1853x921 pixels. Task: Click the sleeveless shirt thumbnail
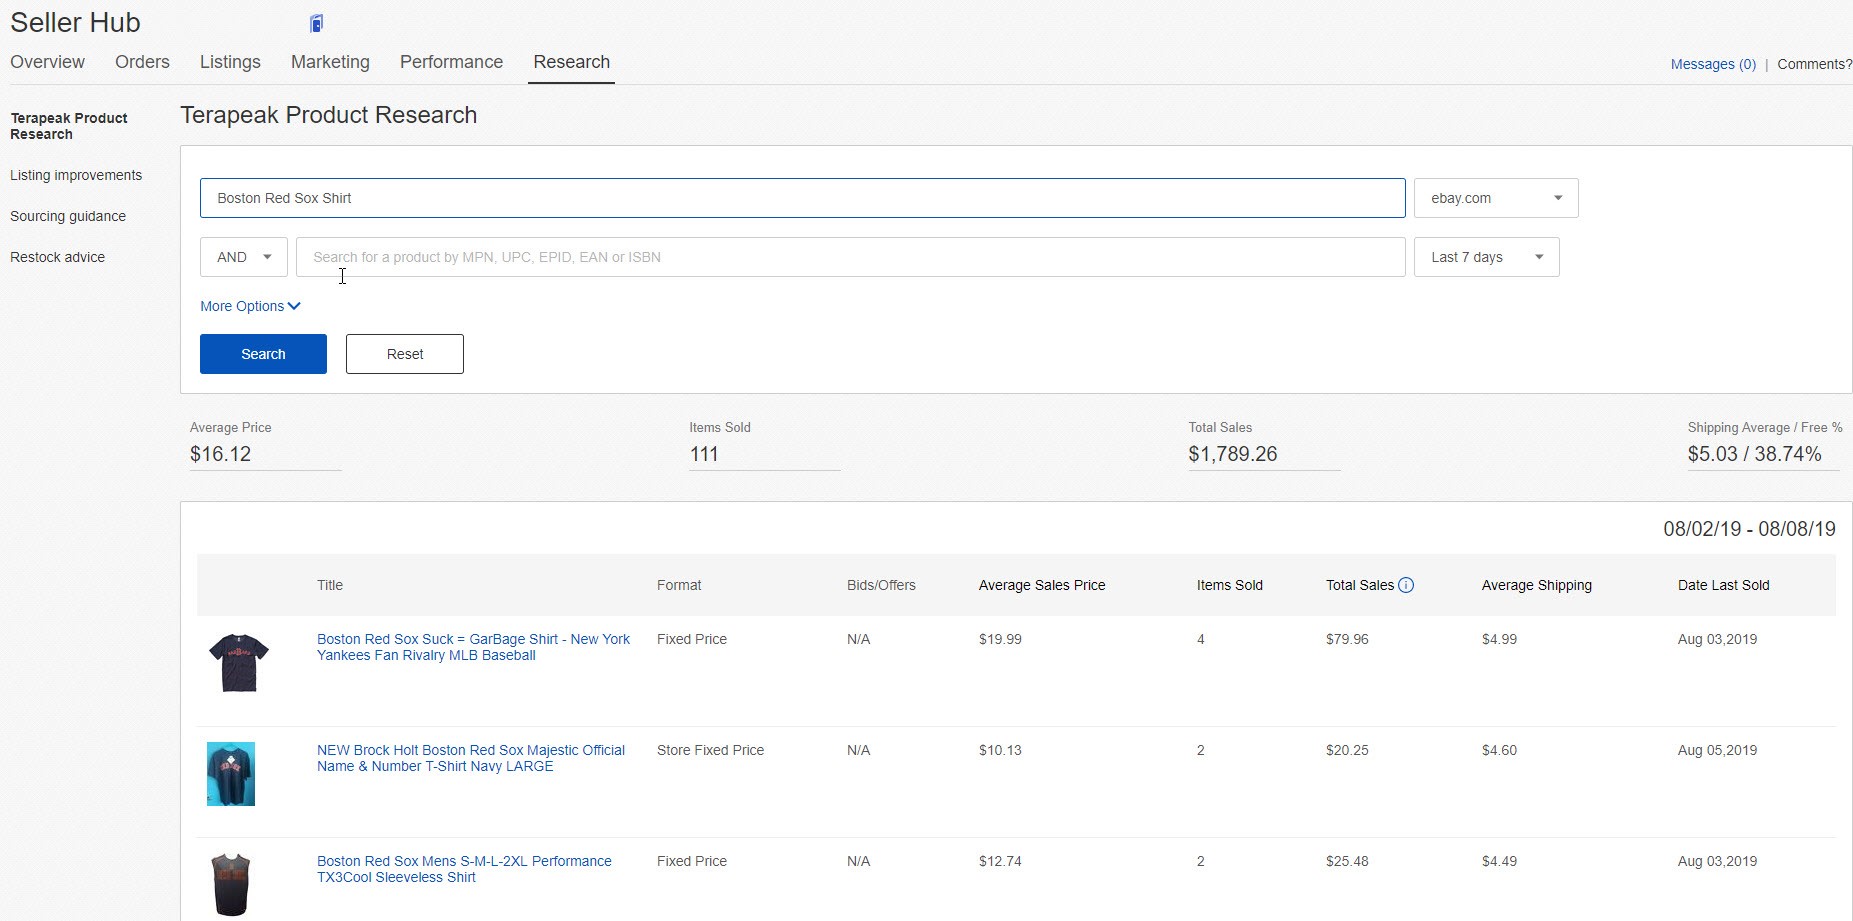[x=231, y=885]
